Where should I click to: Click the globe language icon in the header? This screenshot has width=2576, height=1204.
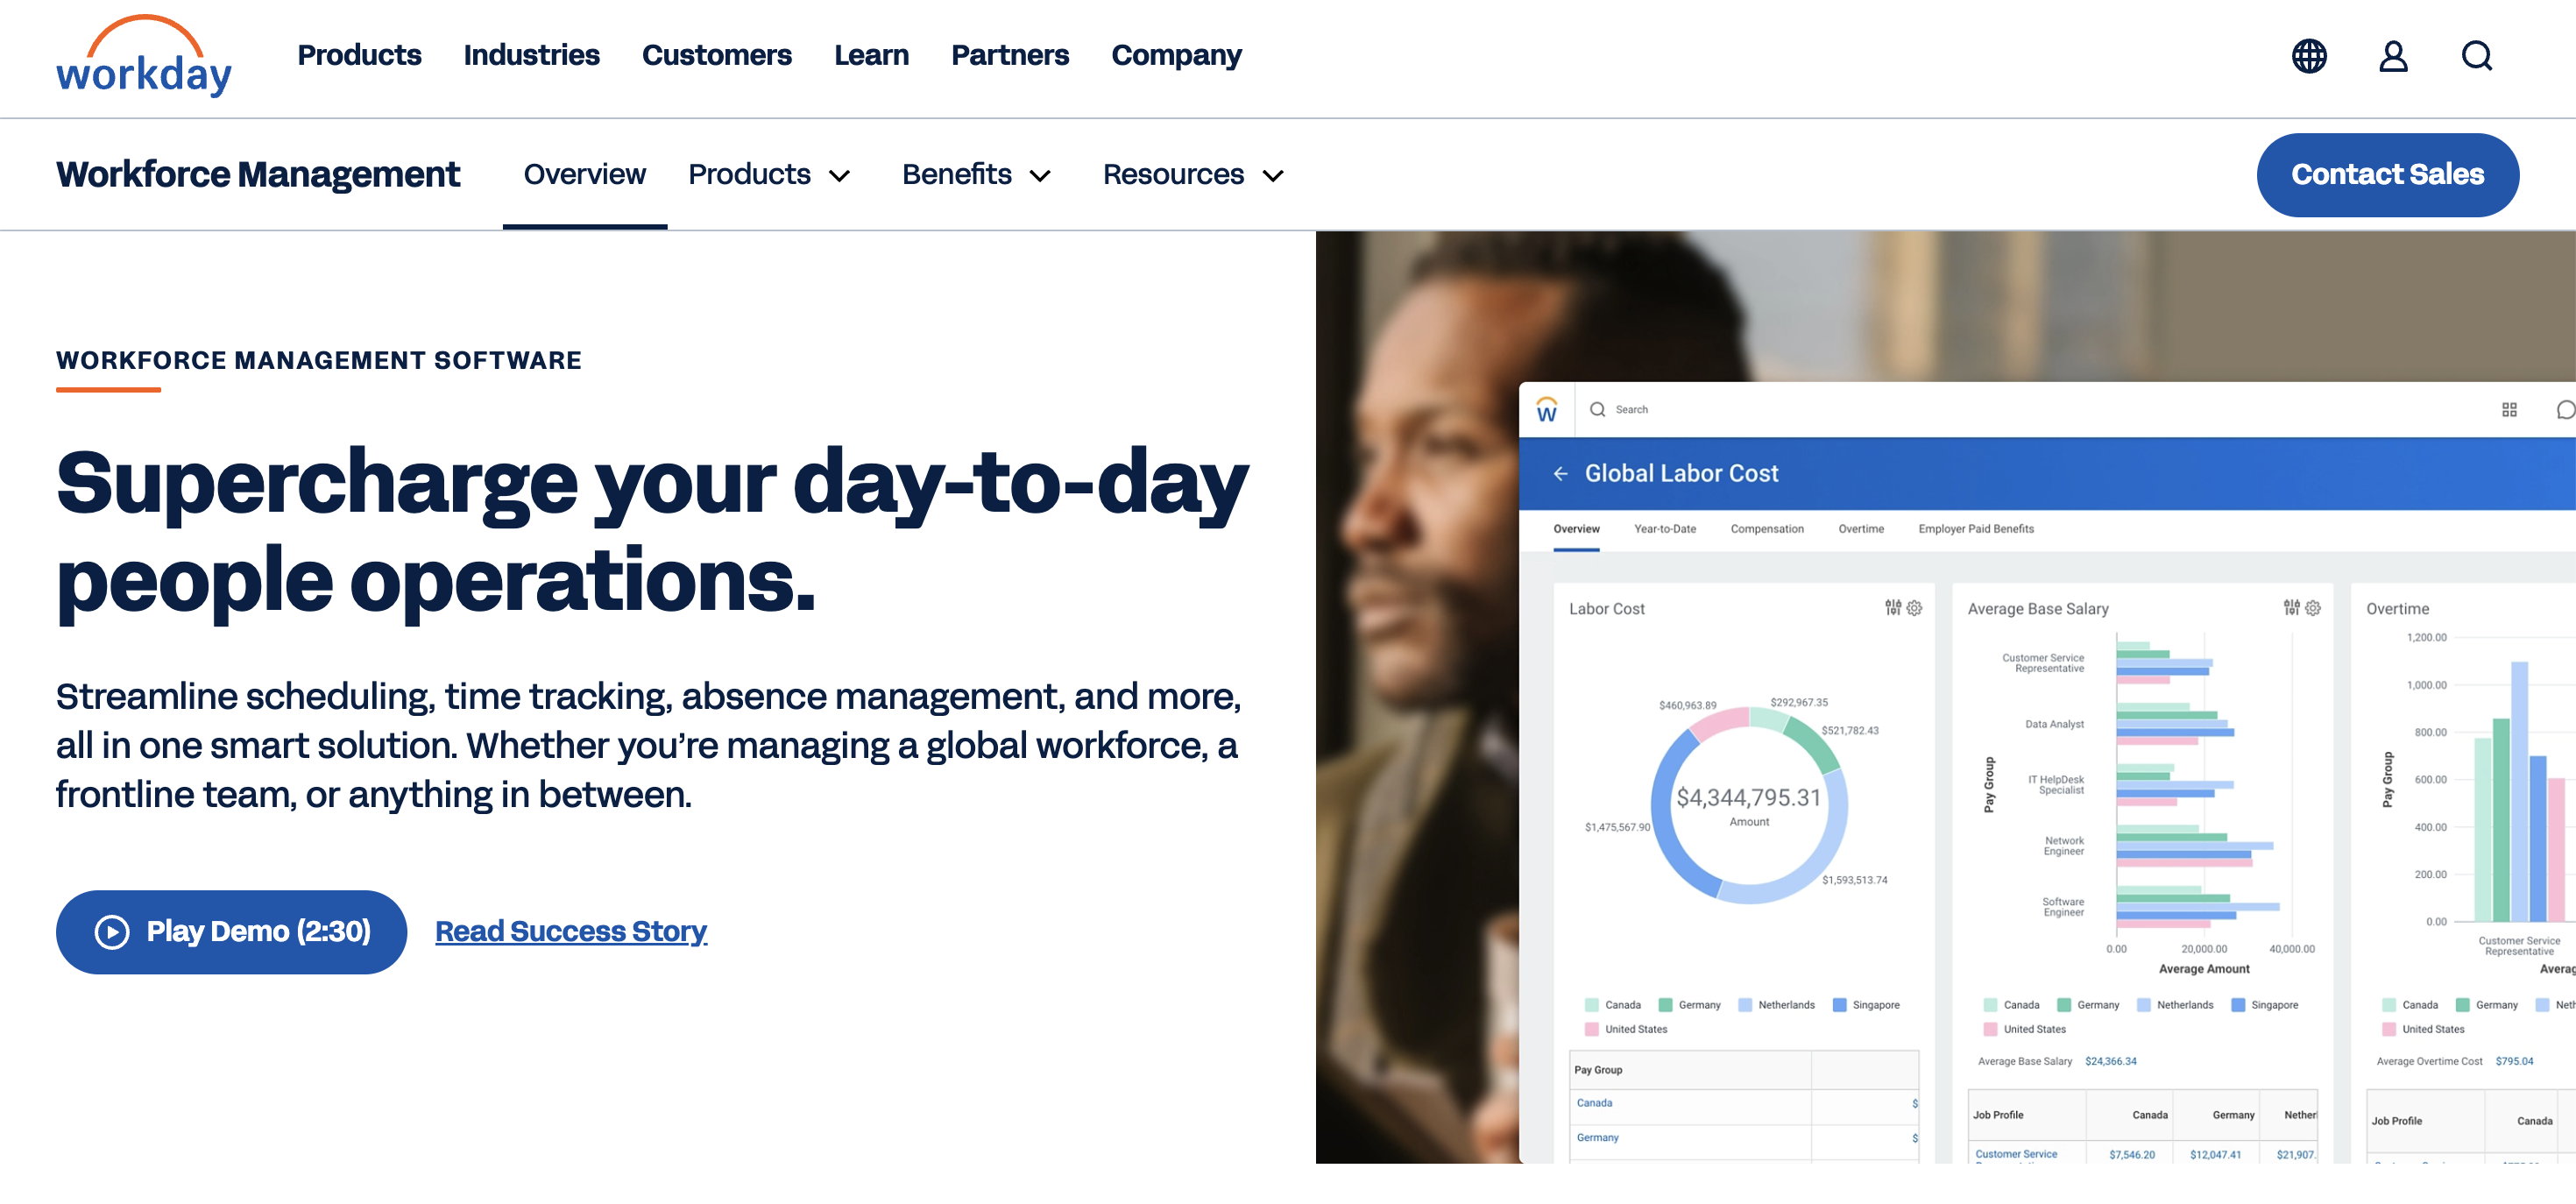[x=2309, y=56]
